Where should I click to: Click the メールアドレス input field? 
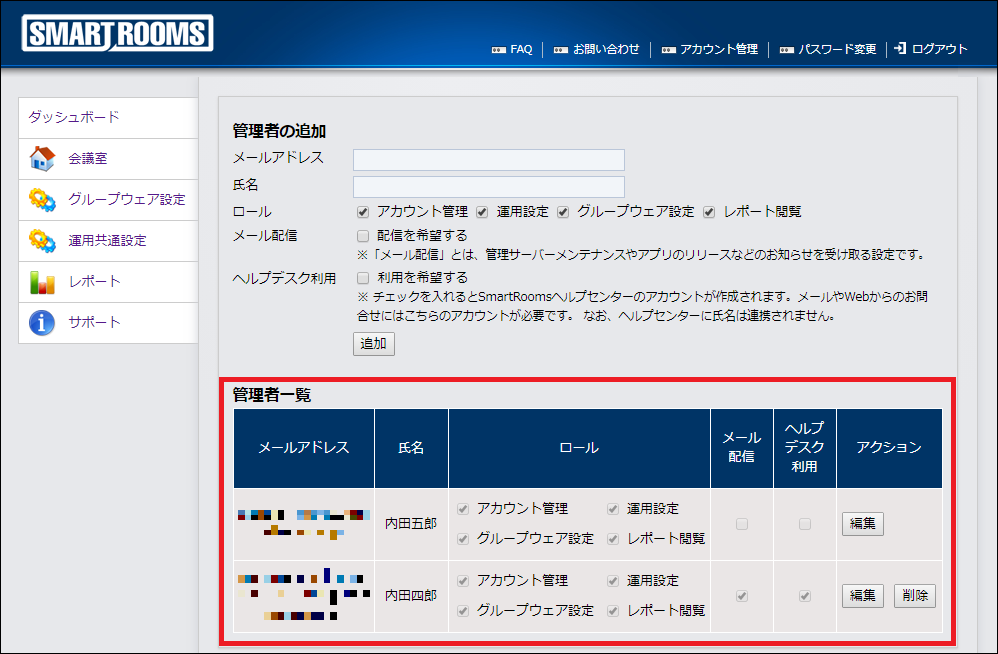click(x=489, y=160)
